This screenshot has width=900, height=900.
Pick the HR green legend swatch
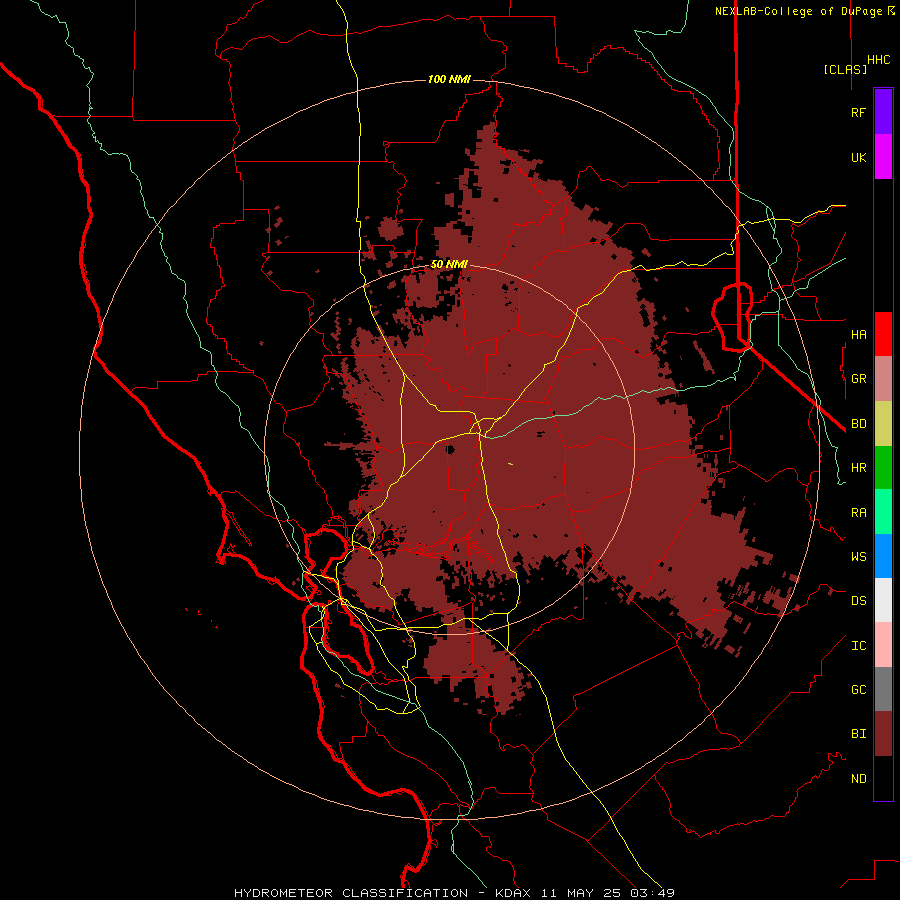point(883,468)
